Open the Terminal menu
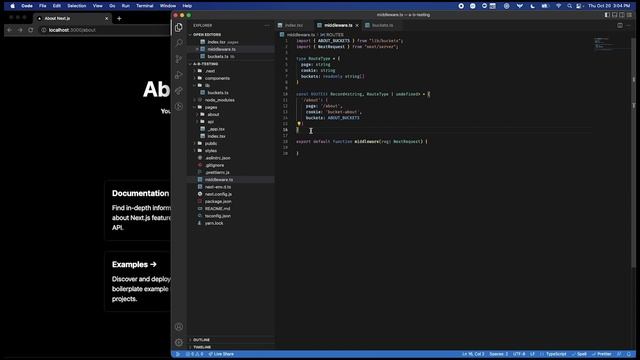The image size is (640, 360). pyautogui.click(x=144, y=6)
